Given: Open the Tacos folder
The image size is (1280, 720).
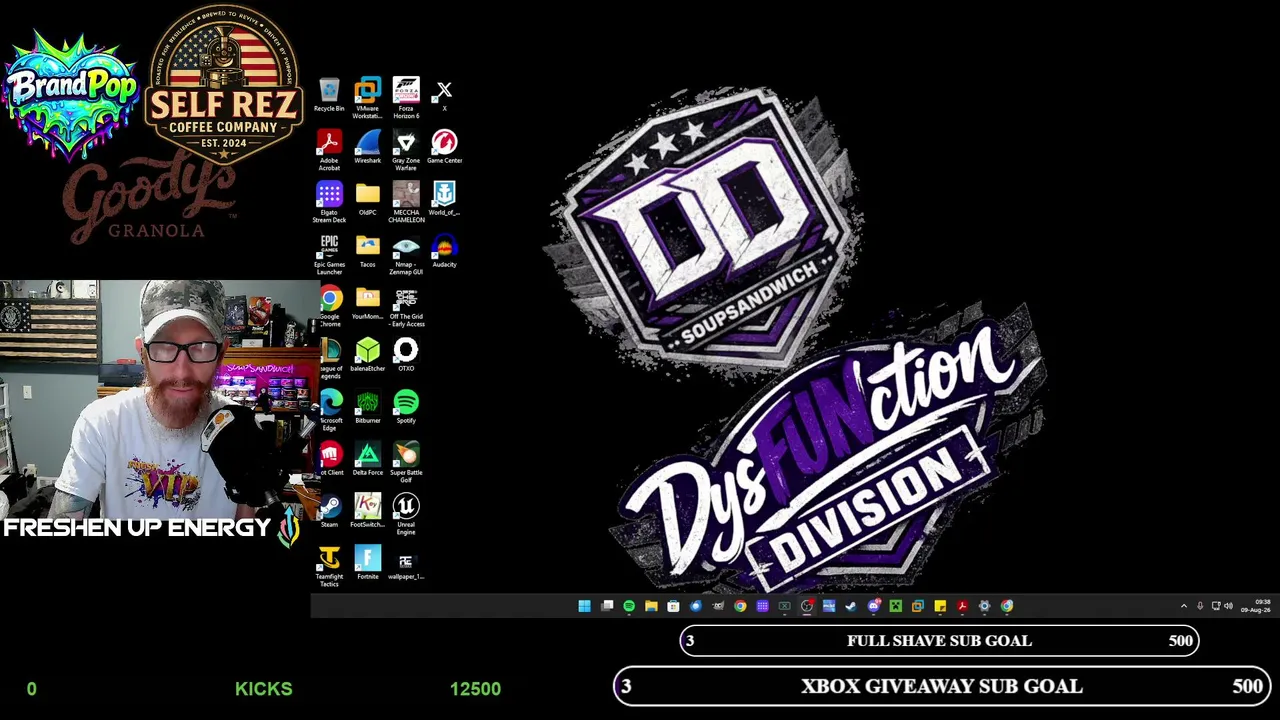Looking at the screenshot, I should 367,252.
